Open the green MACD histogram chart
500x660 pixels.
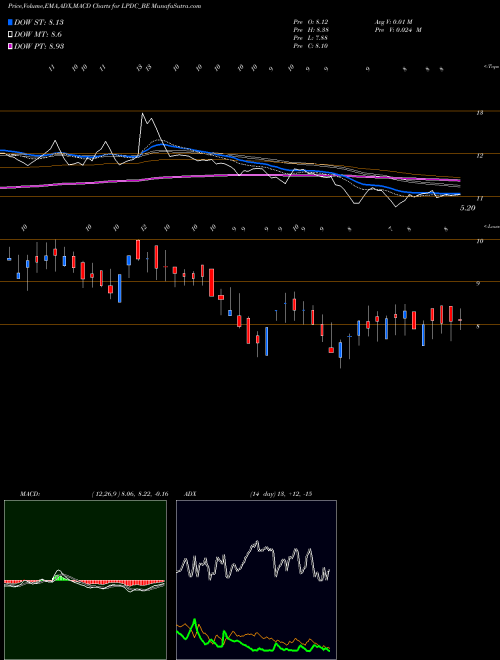tap(85, 580)
